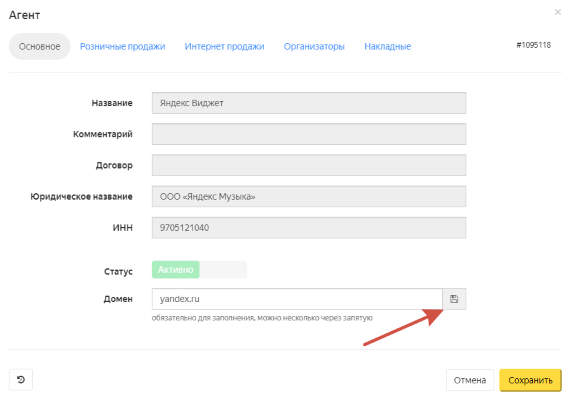Open the Основное tab
The image size is (570, 400).
[x=40, y=47]
